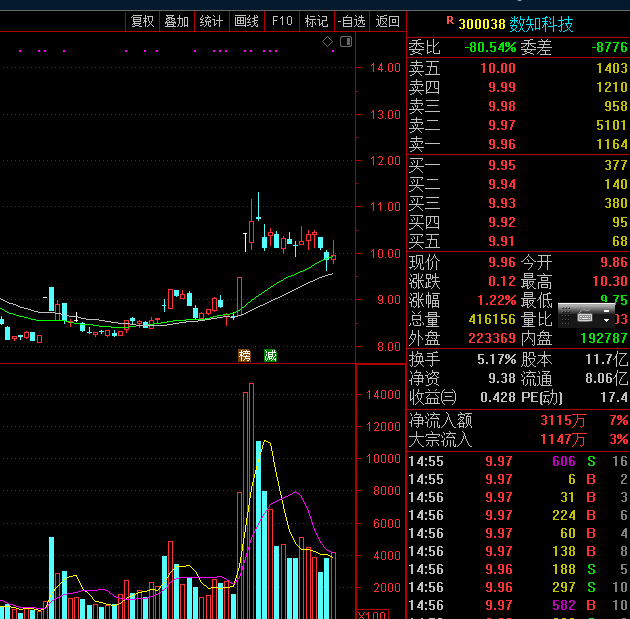Open the F10 company info item
The image size is (630, 619).
coord(282,21)
